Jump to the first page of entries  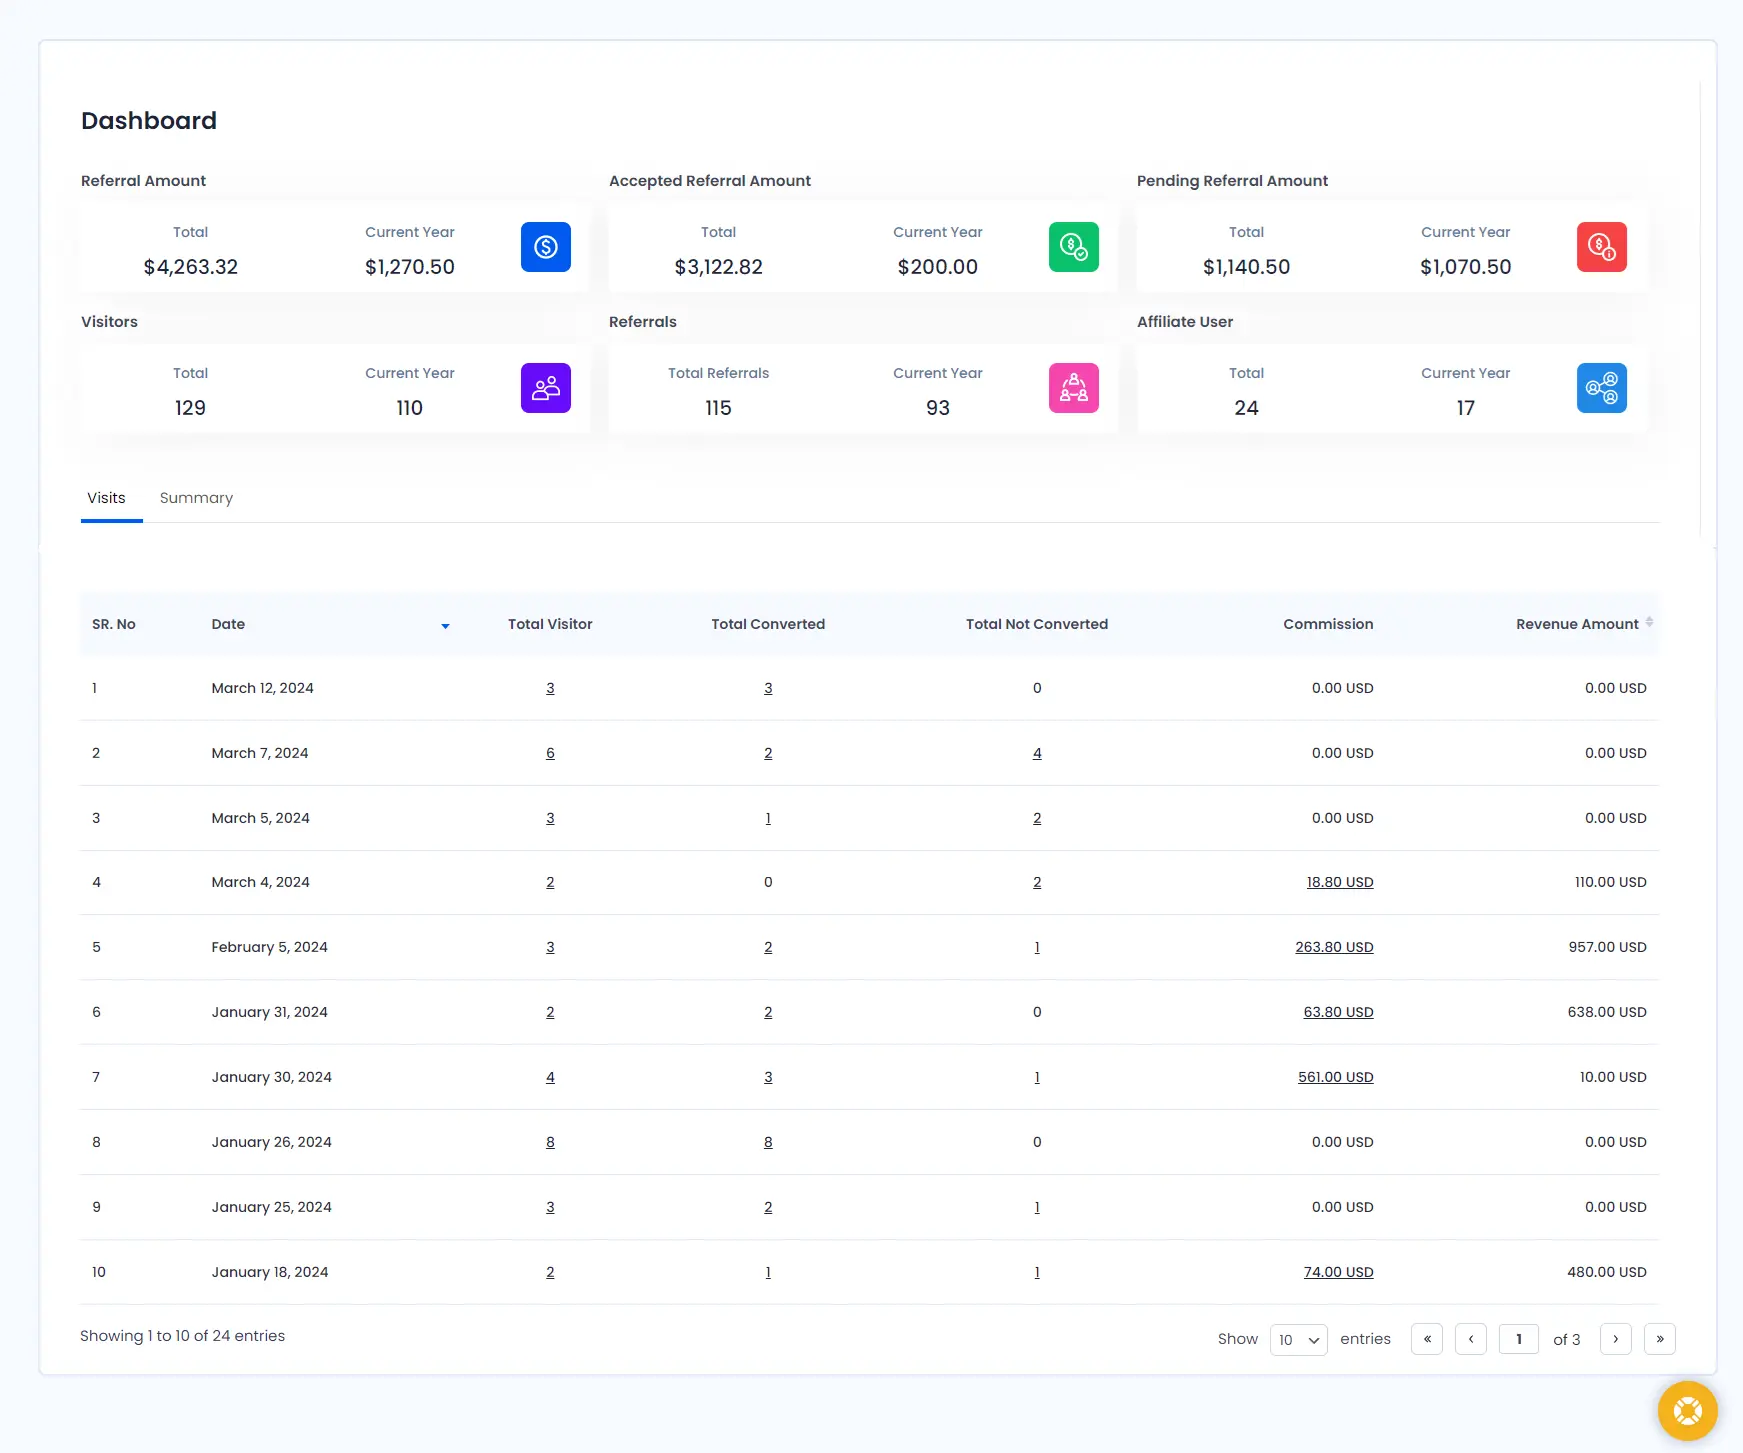coord(1427,1339)
